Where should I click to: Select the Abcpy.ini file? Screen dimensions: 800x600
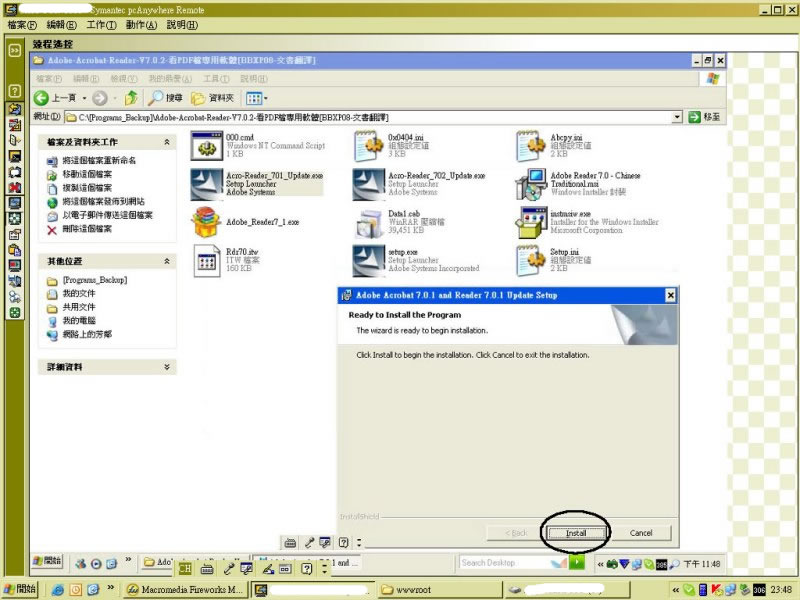coord(554,145)
